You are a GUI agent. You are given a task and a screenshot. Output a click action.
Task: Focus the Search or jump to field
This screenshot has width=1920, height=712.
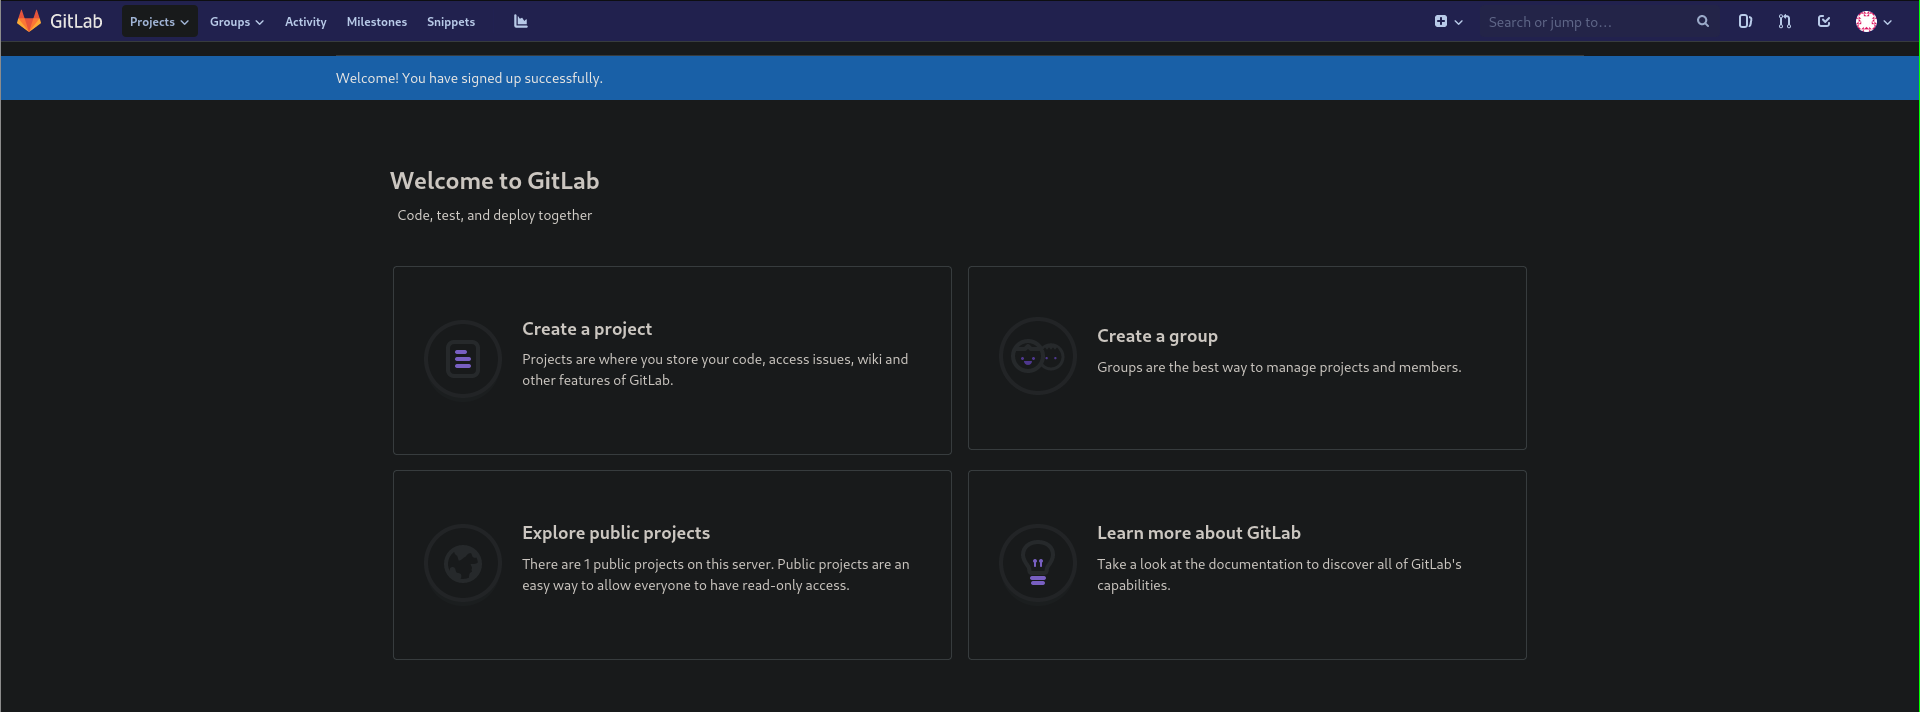[x=1585, y=22]
